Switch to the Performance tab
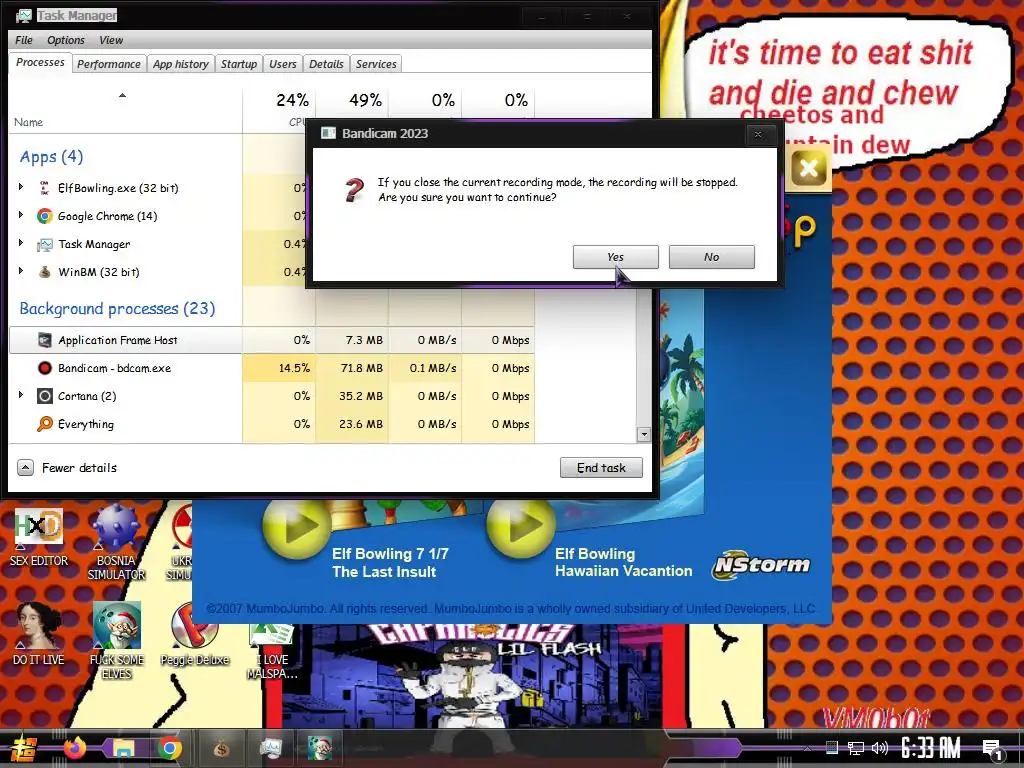1024x768 pixels. coord(108,64)
